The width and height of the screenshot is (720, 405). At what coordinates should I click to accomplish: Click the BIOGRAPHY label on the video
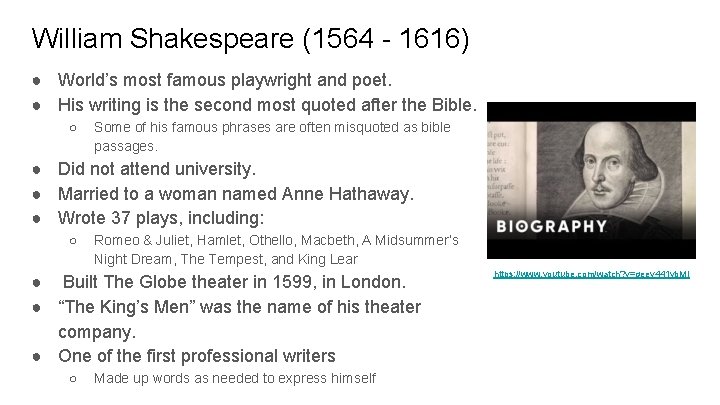[551, 226]
